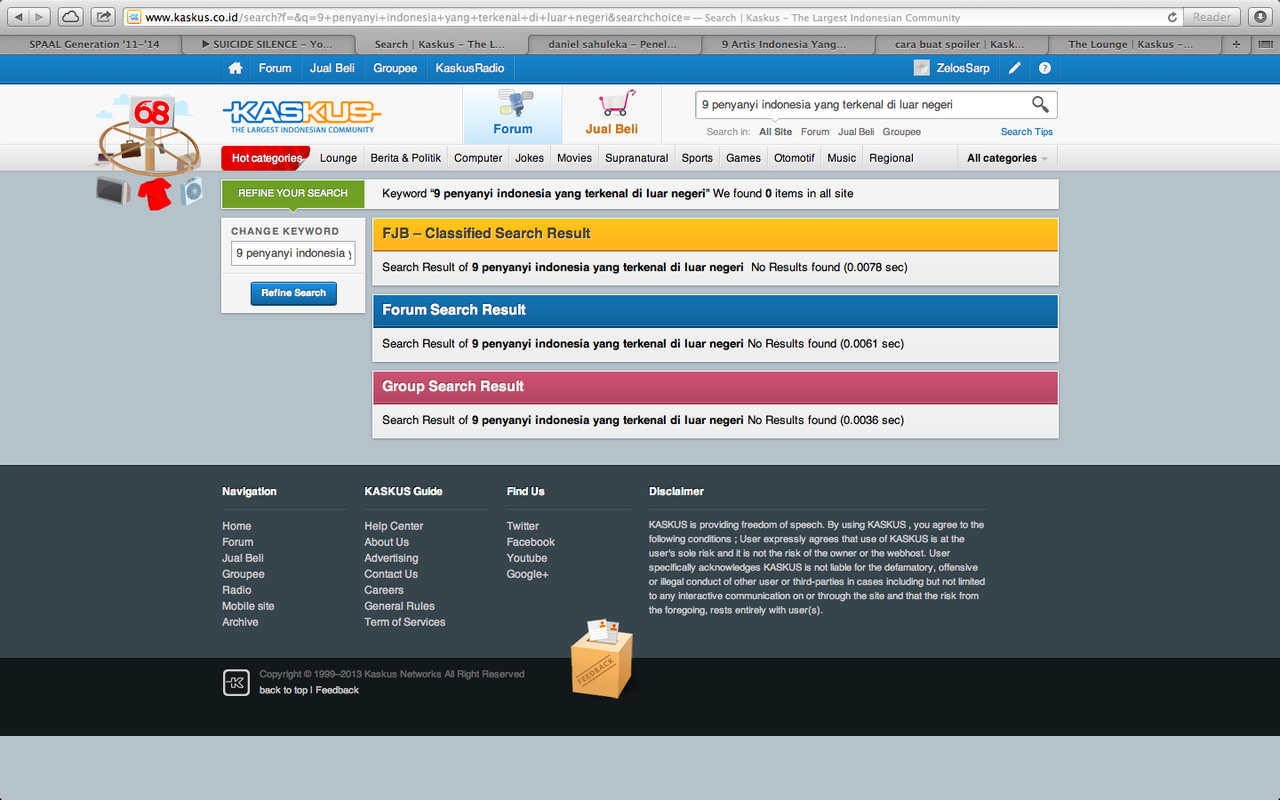Open Mobile site footer link

click(248, 606)
